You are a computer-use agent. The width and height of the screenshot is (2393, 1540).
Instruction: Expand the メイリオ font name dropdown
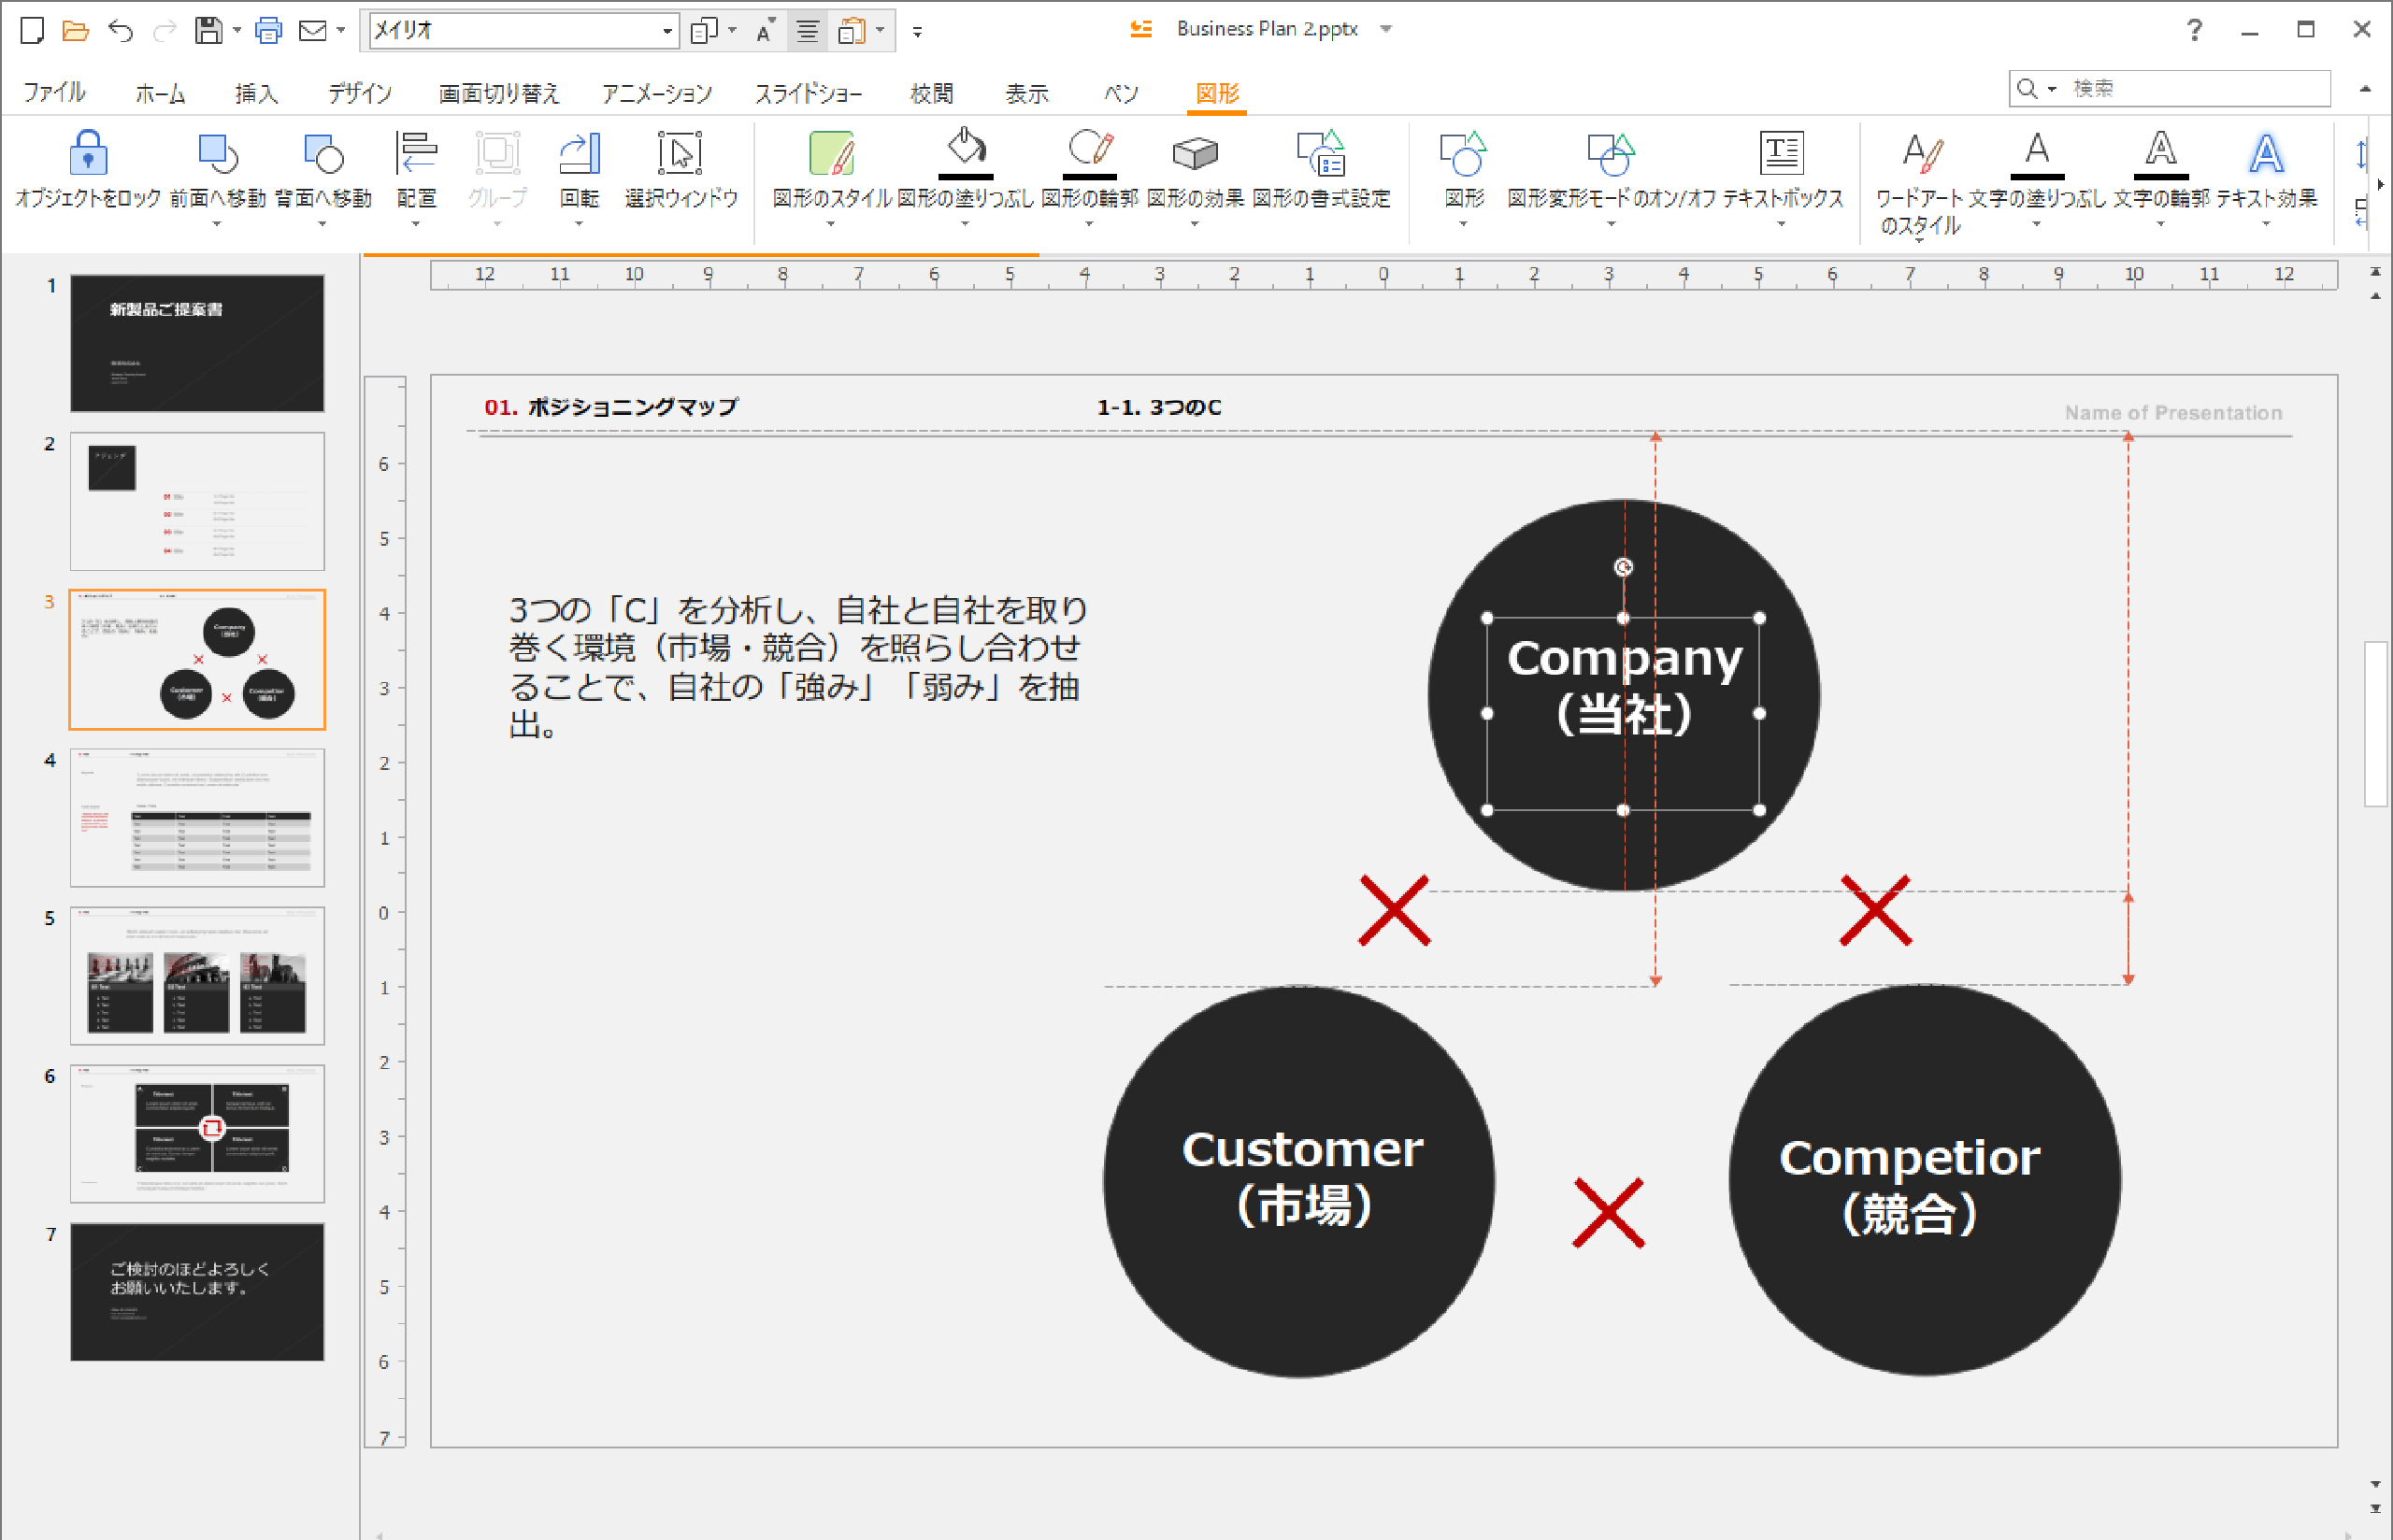pos(667,31)
